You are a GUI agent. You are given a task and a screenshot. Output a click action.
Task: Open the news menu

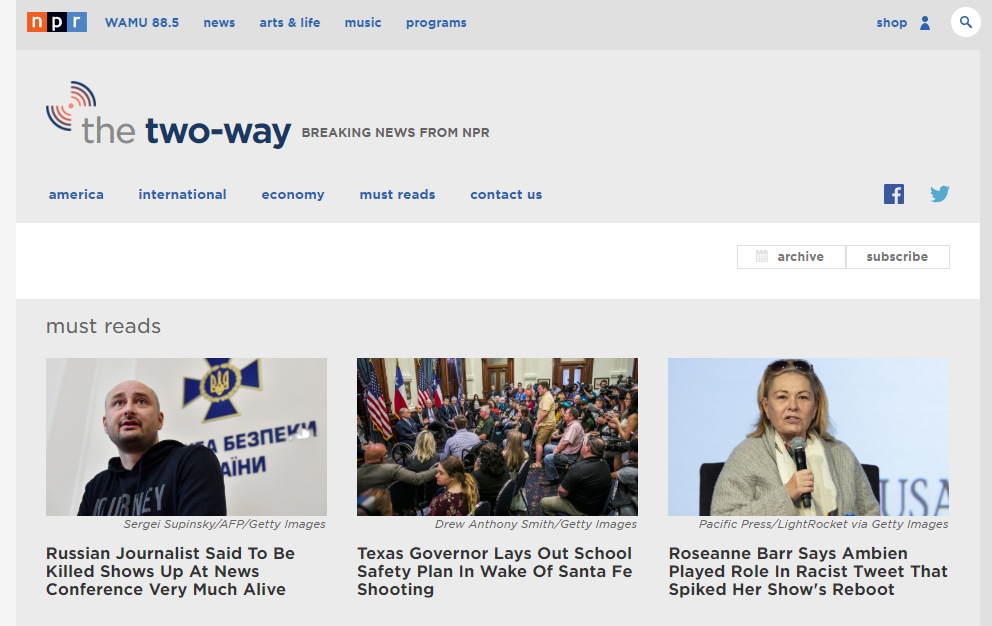point(219,23)
